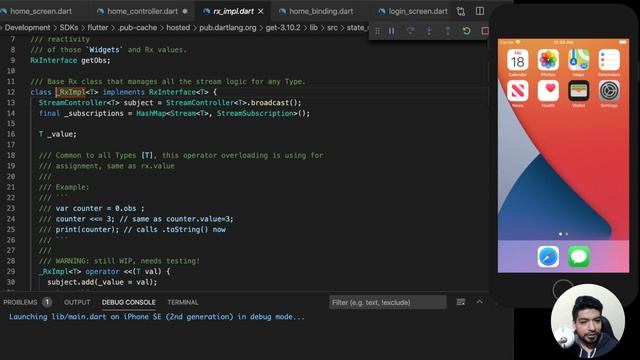Viewport: 640px width, 360px height.
Task: Open Photos app on the simulator
Action: [548, 60]
